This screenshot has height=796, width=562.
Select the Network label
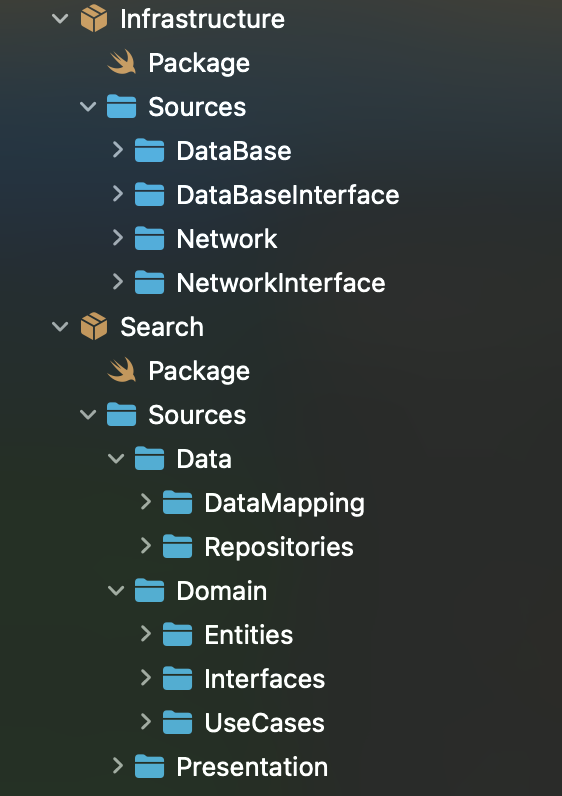[x=227, y=239]
